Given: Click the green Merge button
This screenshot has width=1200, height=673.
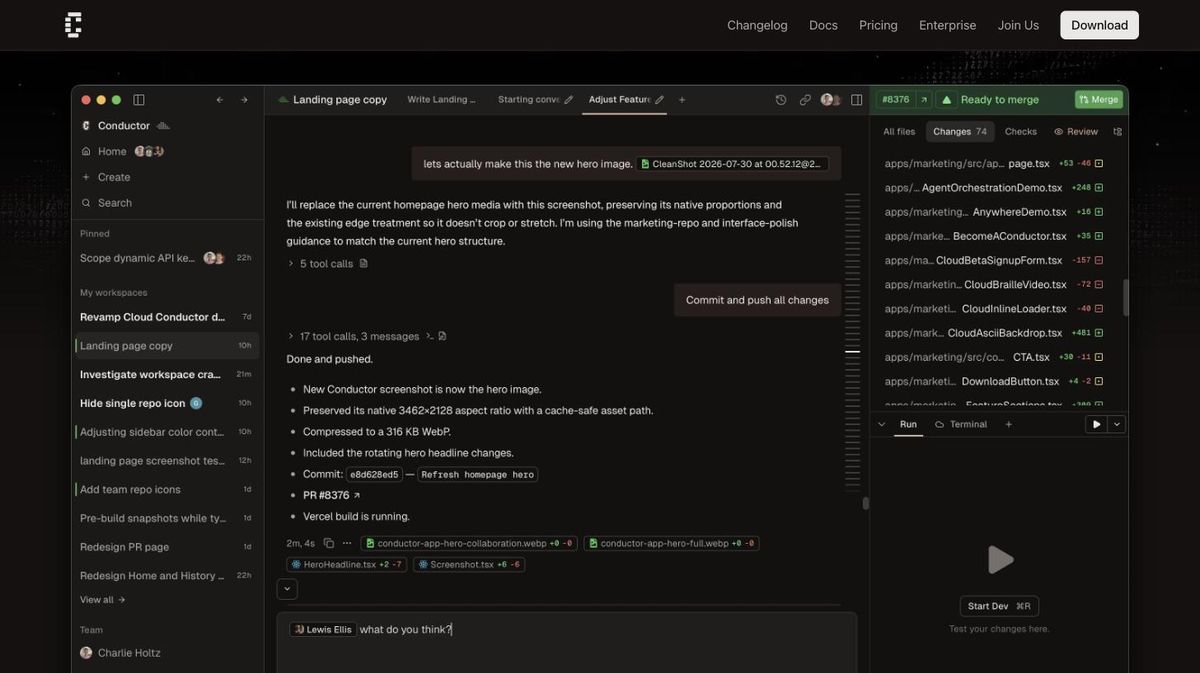Looking at the screenshot, I should 1099,100.
